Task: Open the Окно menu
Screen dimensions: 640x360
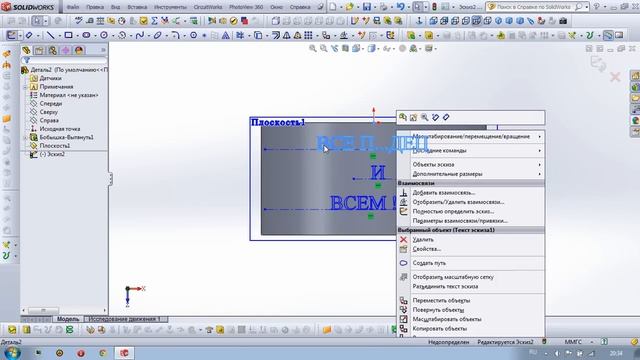Action: 276,7
